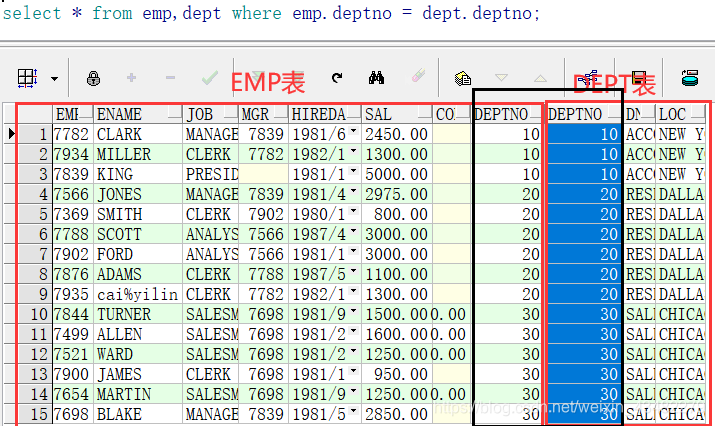Click the cai%yilin name cell

click(138, 294)
